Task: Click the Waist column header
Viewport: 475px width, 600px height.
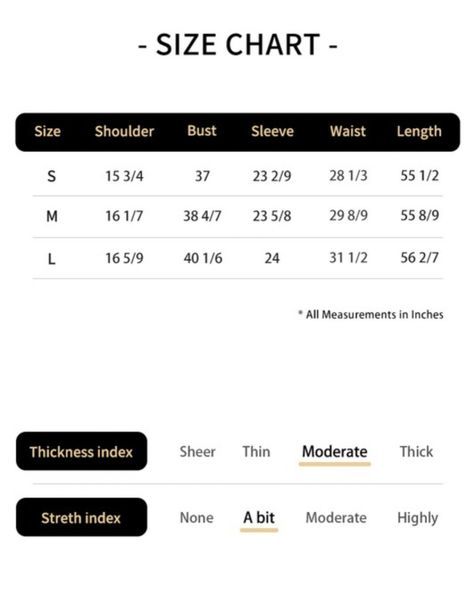Action: coord(348,131)
